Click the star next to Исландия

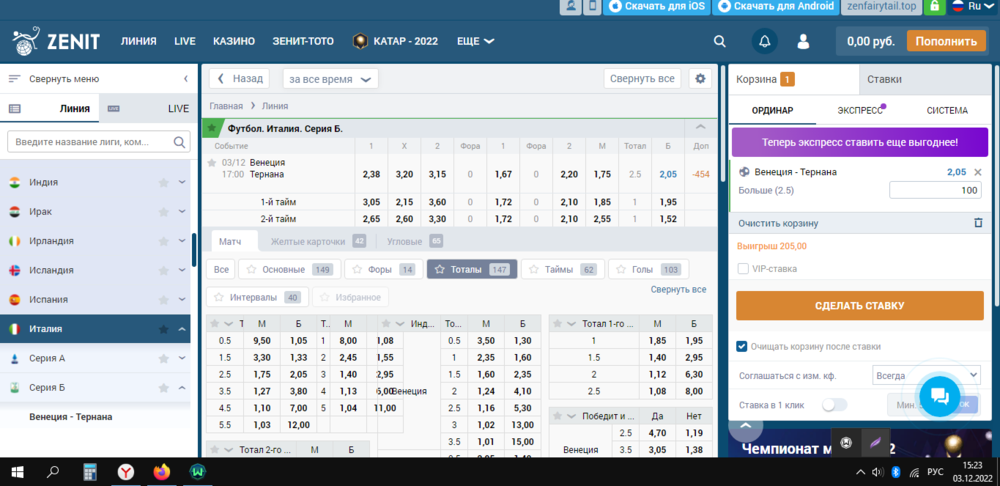click(x=163, y=270)
